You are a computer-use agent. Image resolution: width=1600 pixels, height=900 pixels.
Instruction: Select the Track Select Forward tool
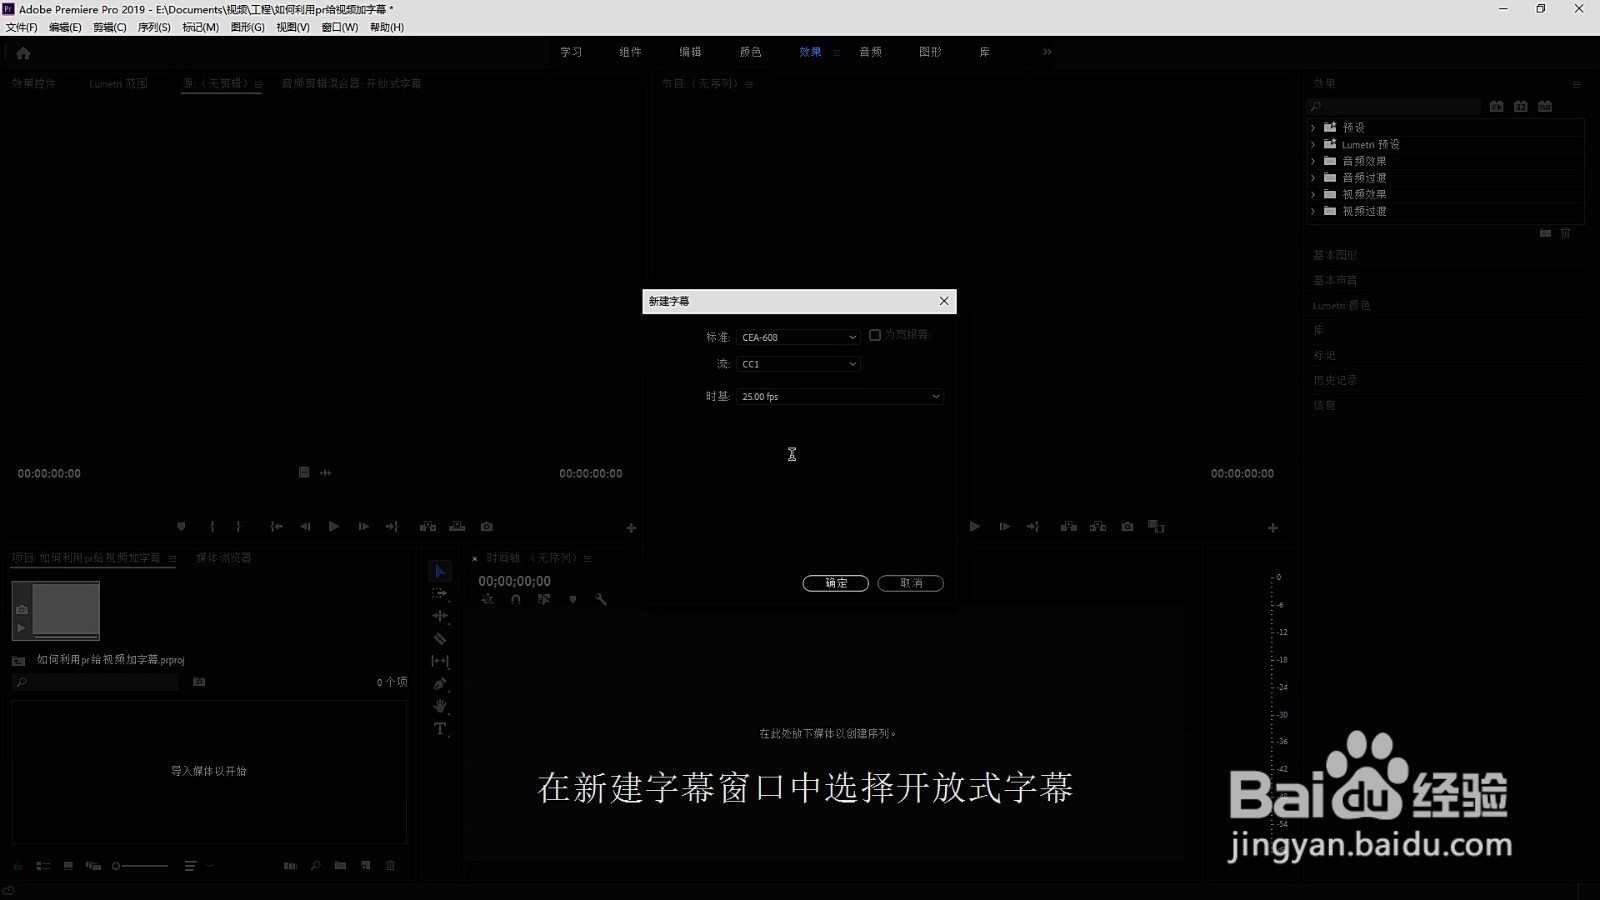[x=440, y=594]
